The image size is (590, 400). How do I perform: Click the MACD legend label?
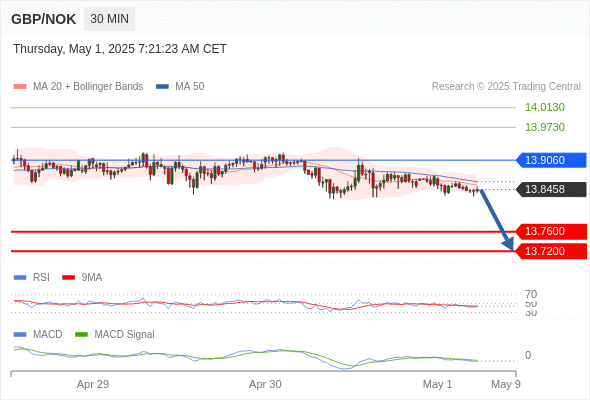pos(48,335)
